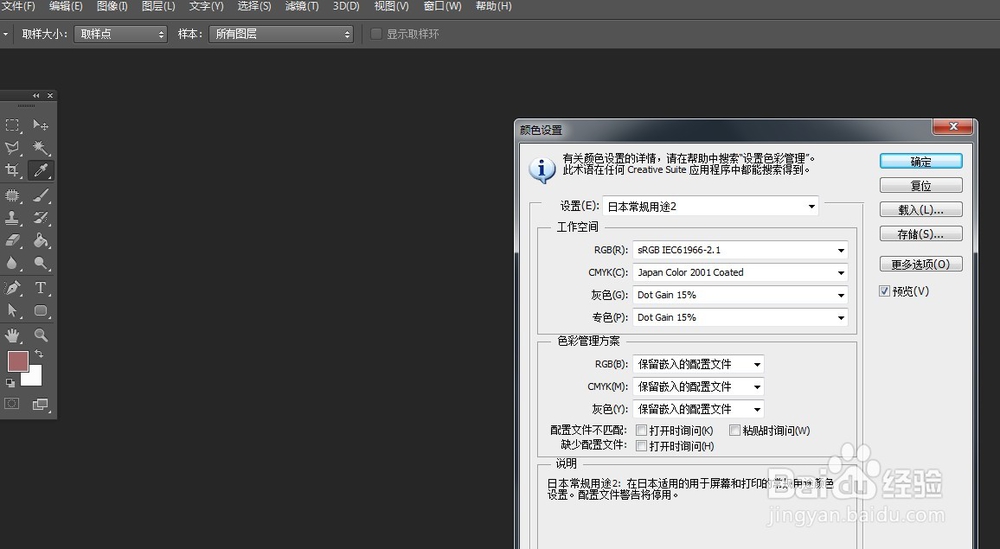Open CMYK(M) color management policy dropdown

click(698, 386)
